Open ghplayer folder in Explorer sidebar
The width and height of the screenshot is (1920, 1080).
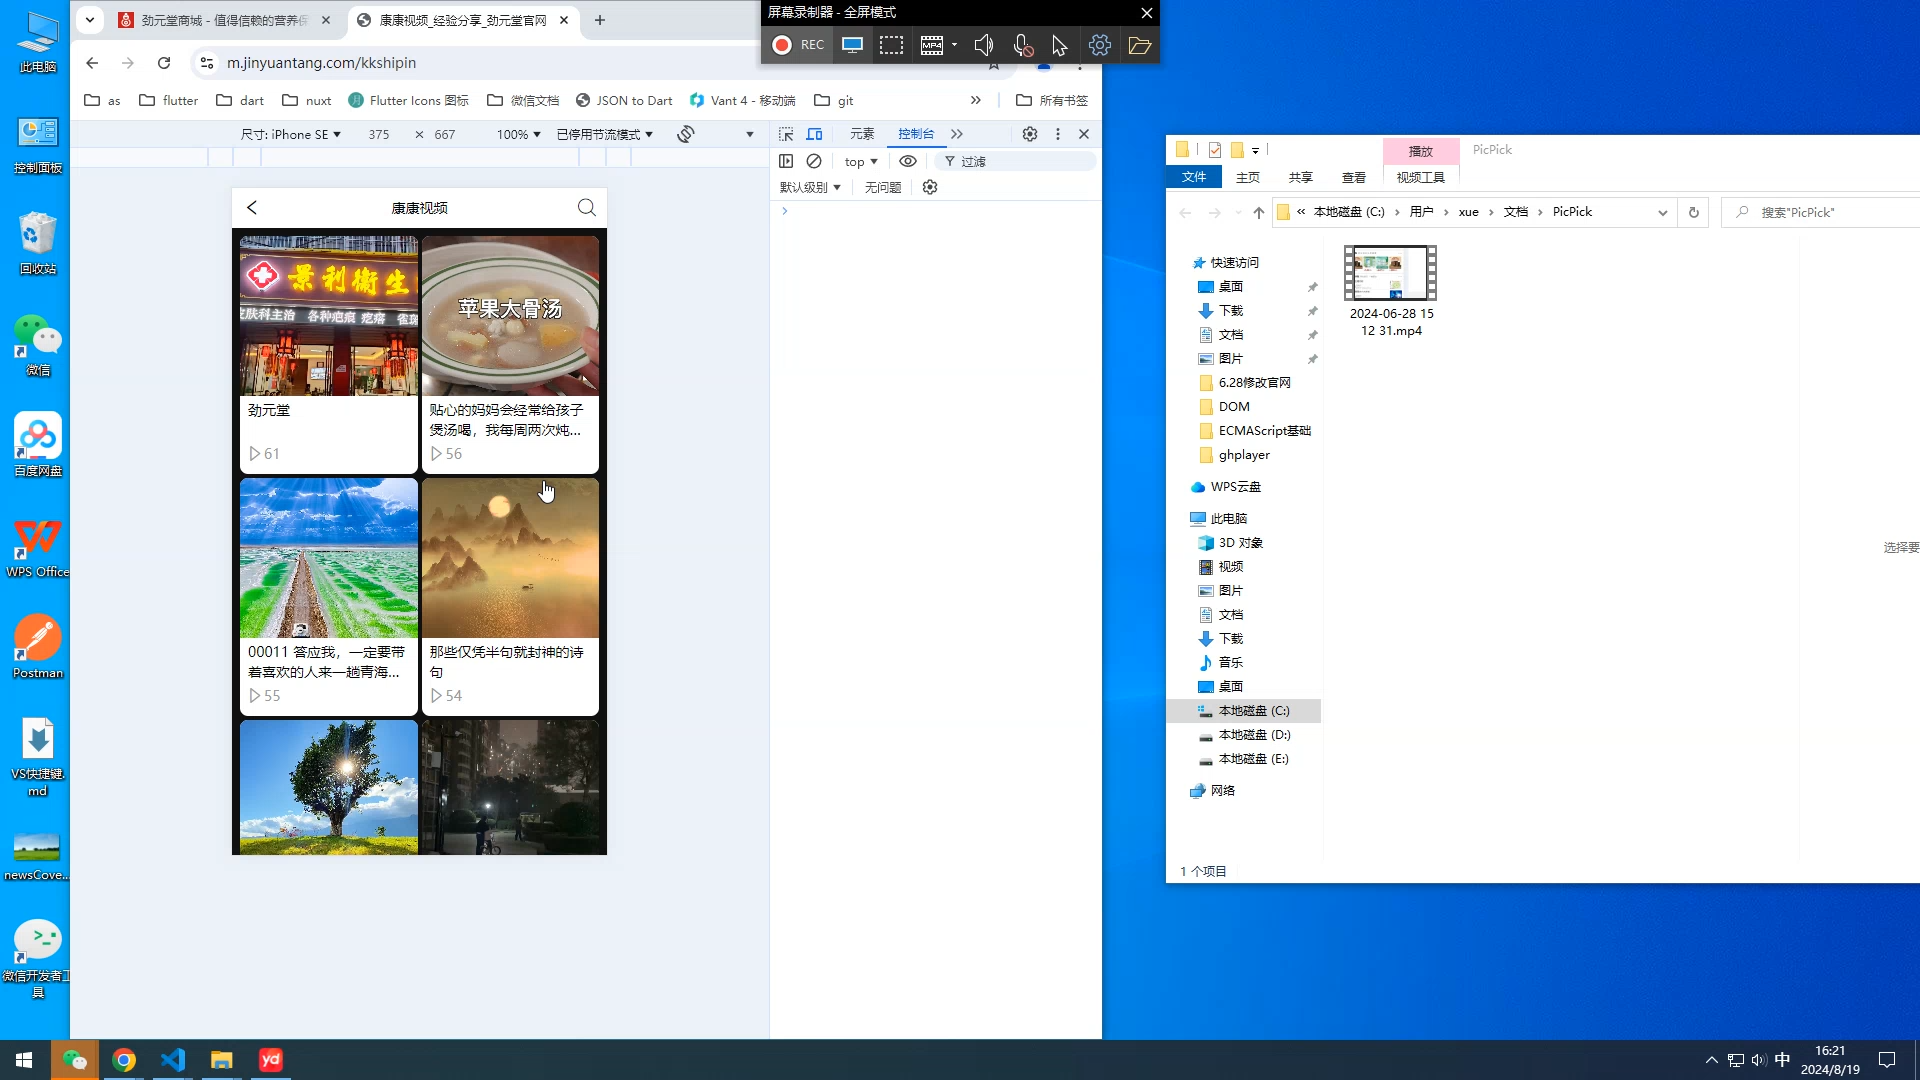click(1244, 454)
